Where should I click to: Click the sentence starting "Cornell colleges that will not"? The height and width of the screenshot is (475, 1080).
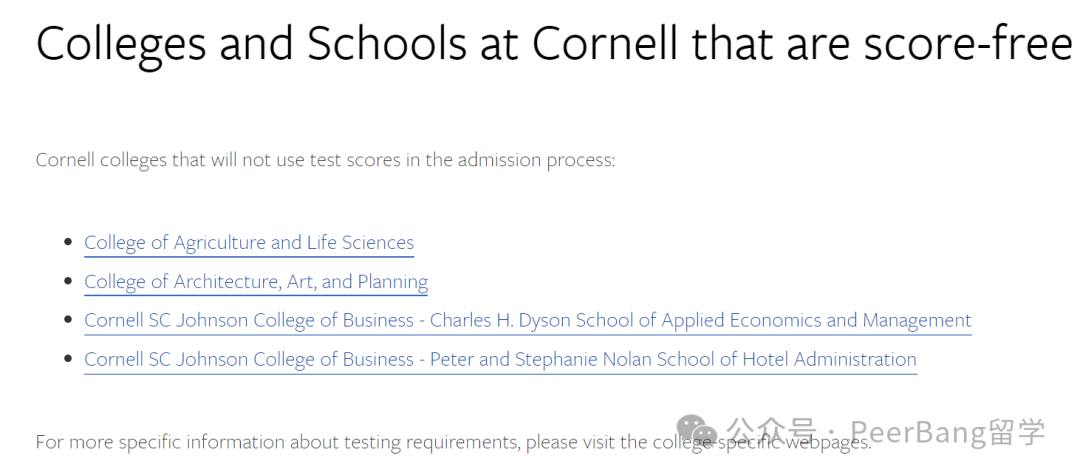pyautogui.click(x=325, y=160)
